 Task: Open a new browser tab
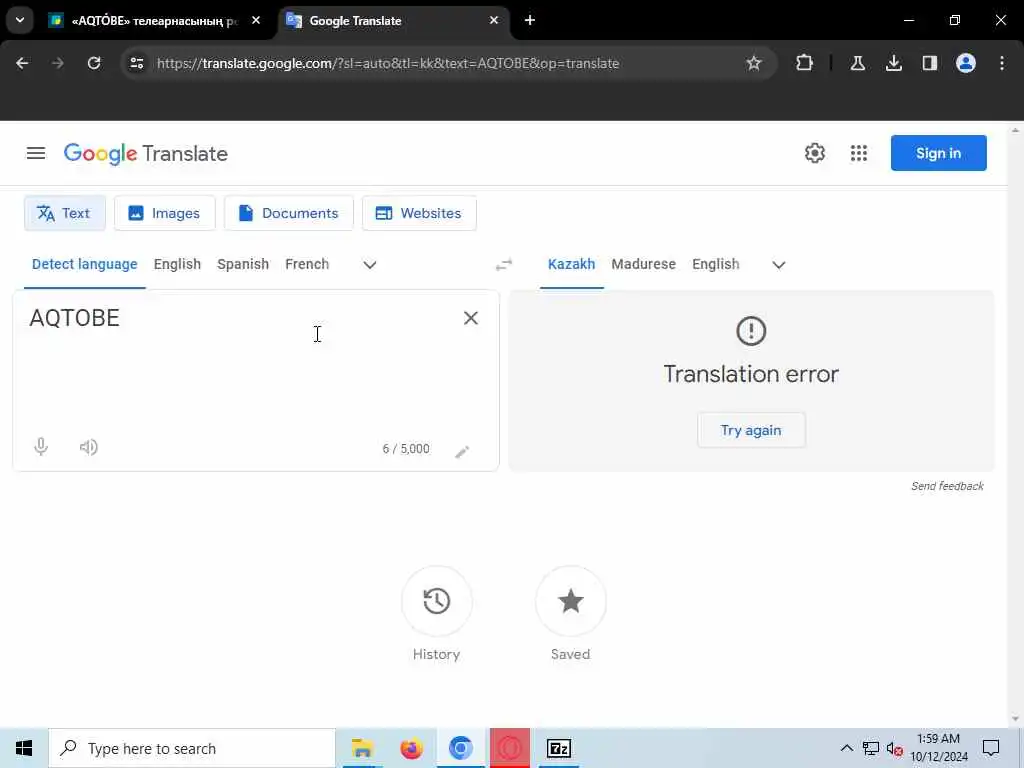[x=530, y=20]
